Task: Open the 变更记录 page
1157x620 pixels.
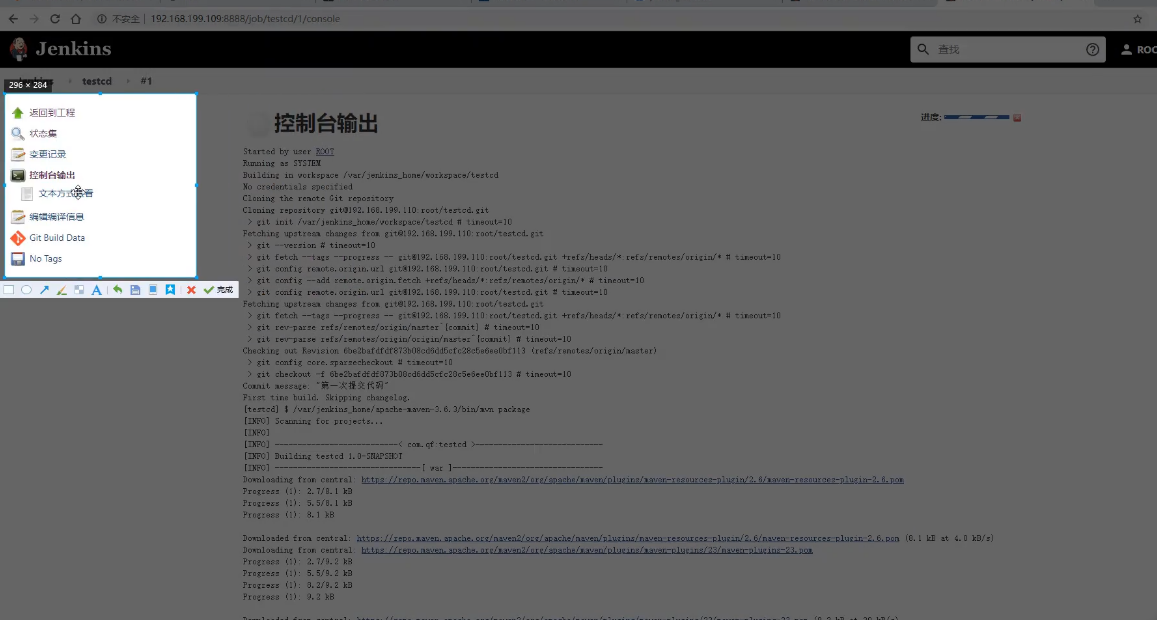Action: pyautogui.click(x=47, y=154)
